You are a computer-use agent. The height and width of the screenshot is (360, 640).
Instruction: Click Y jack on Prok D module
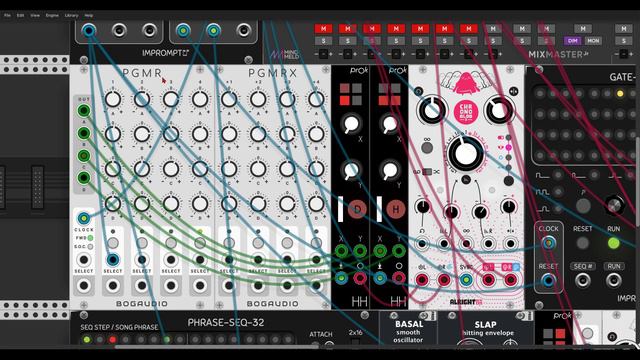tap(360, 251)
